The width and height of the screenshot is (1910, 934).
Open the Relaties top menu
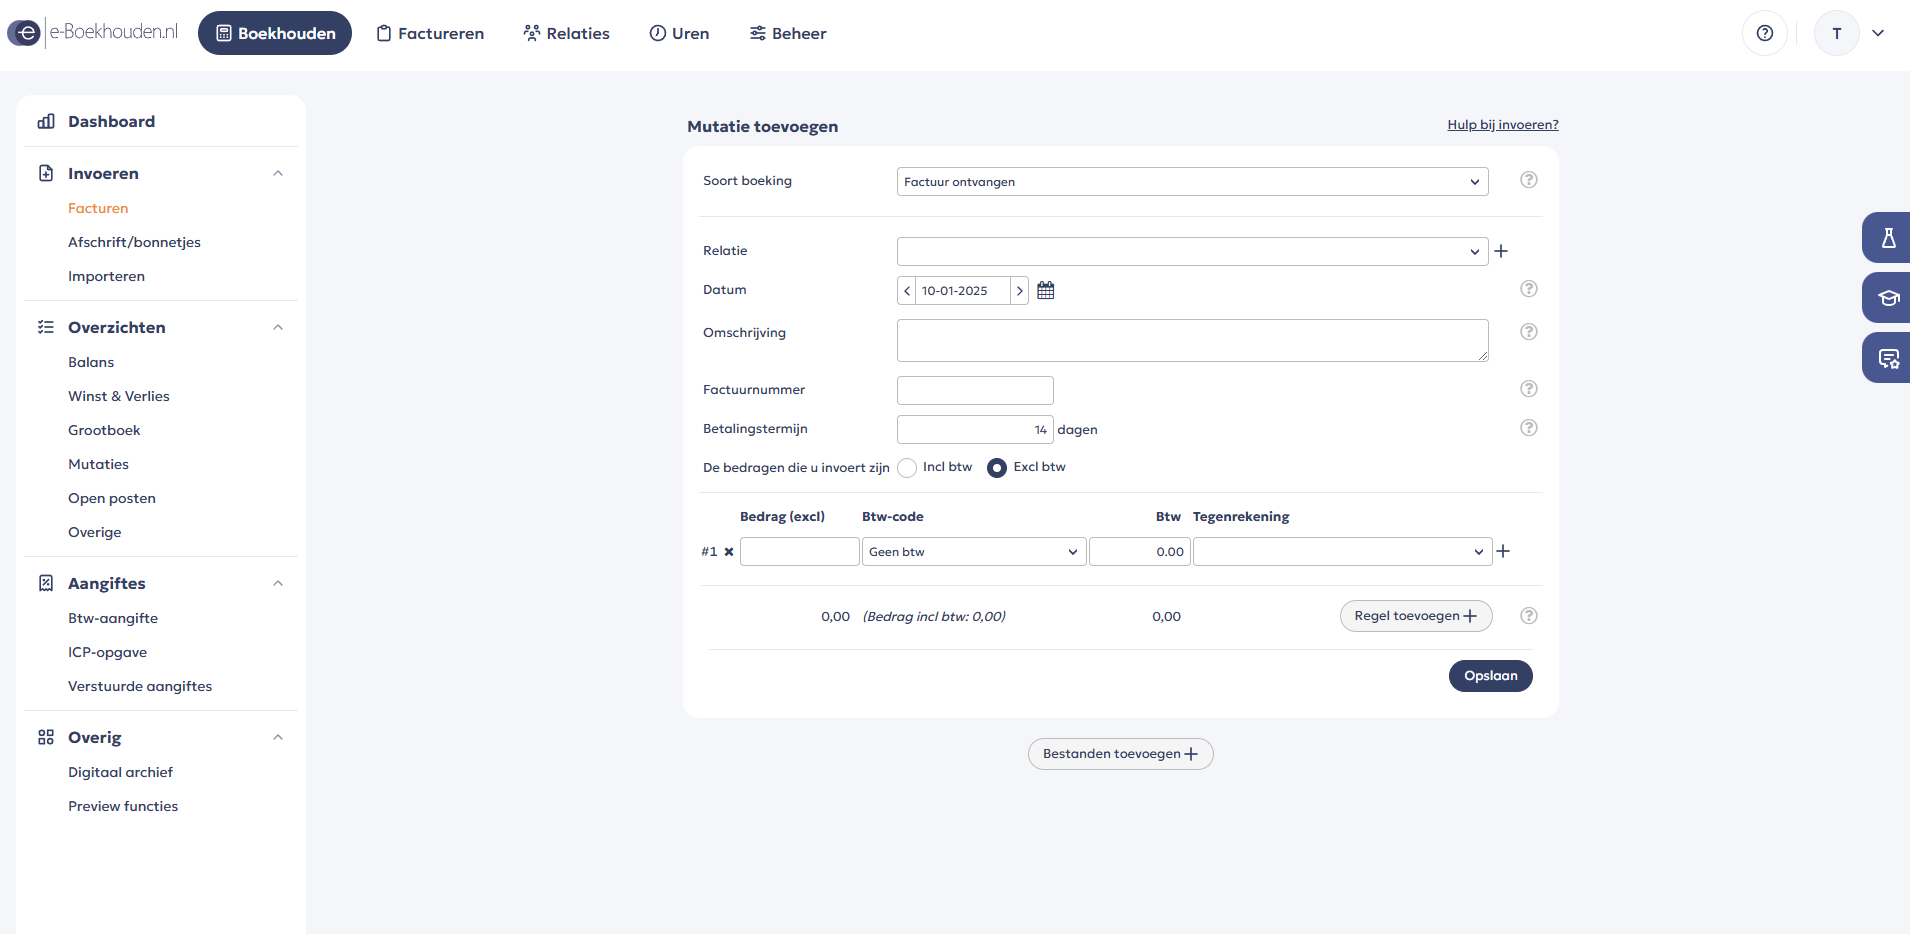[566, 33]
